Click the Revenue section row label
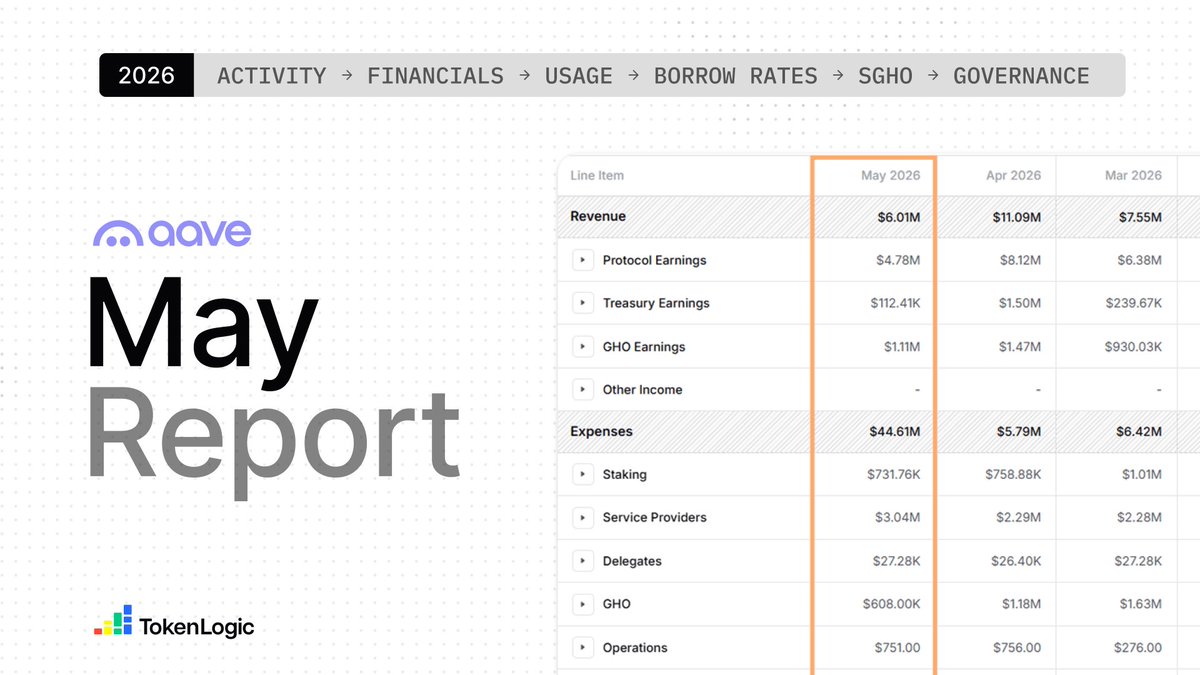 pyautogui.click(x=598, y=216)
